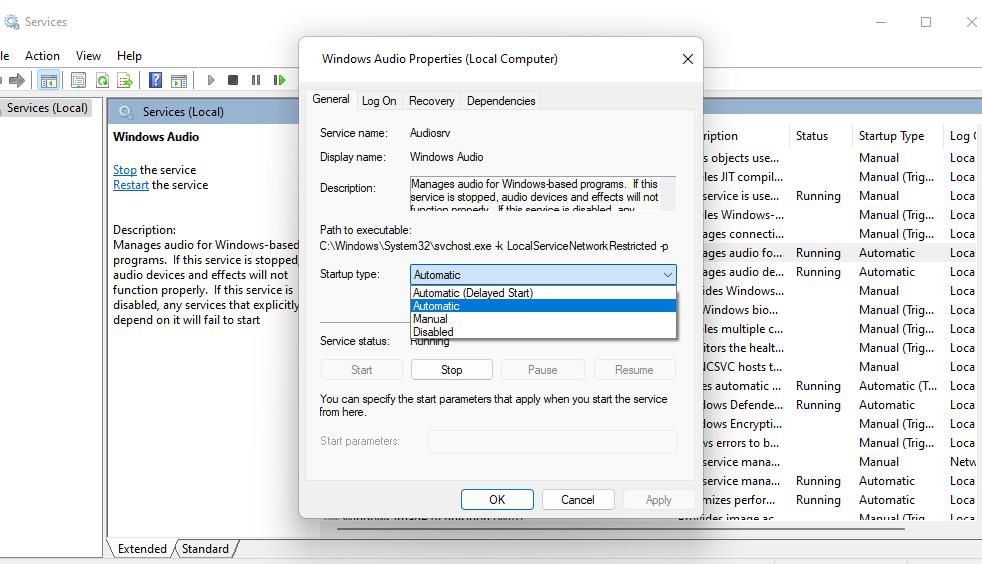This screenshot has width=982, height=564.
Task: Click the Start parameters input field
Action: tap(552, 441)
